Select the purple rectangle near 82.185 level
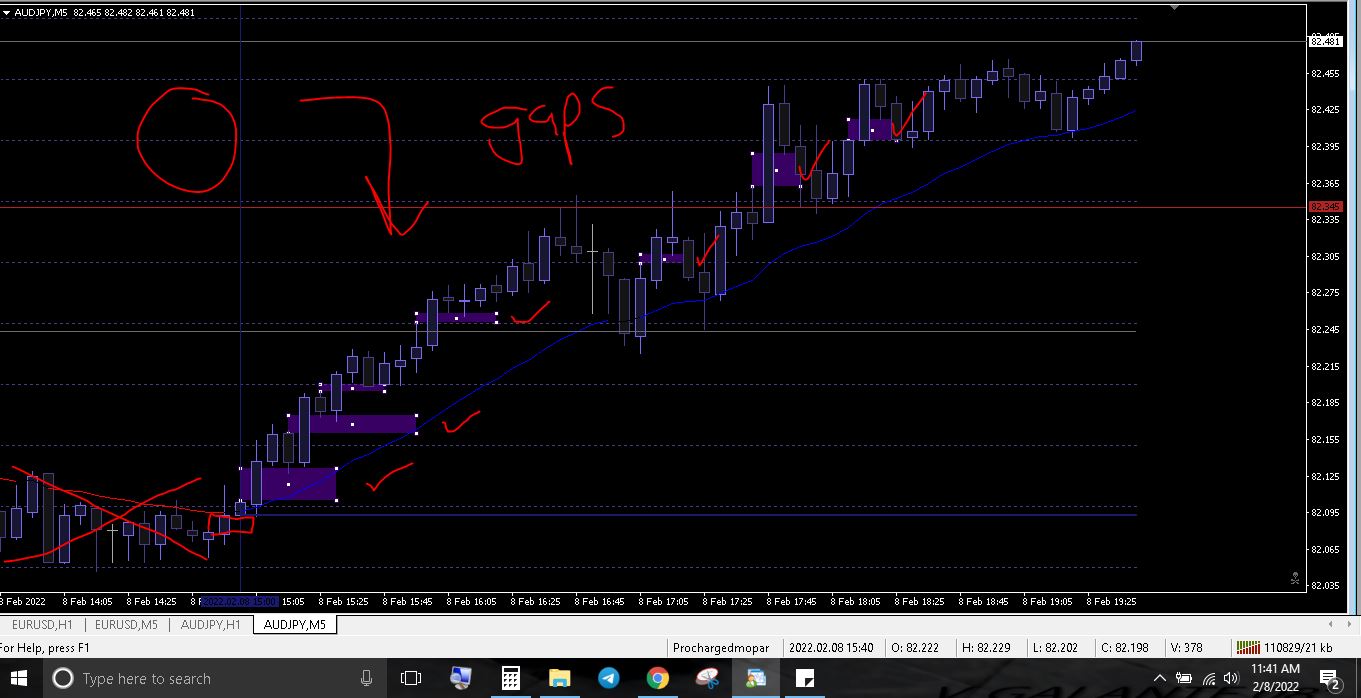1361x698 pixels. (x=352, y=424)
